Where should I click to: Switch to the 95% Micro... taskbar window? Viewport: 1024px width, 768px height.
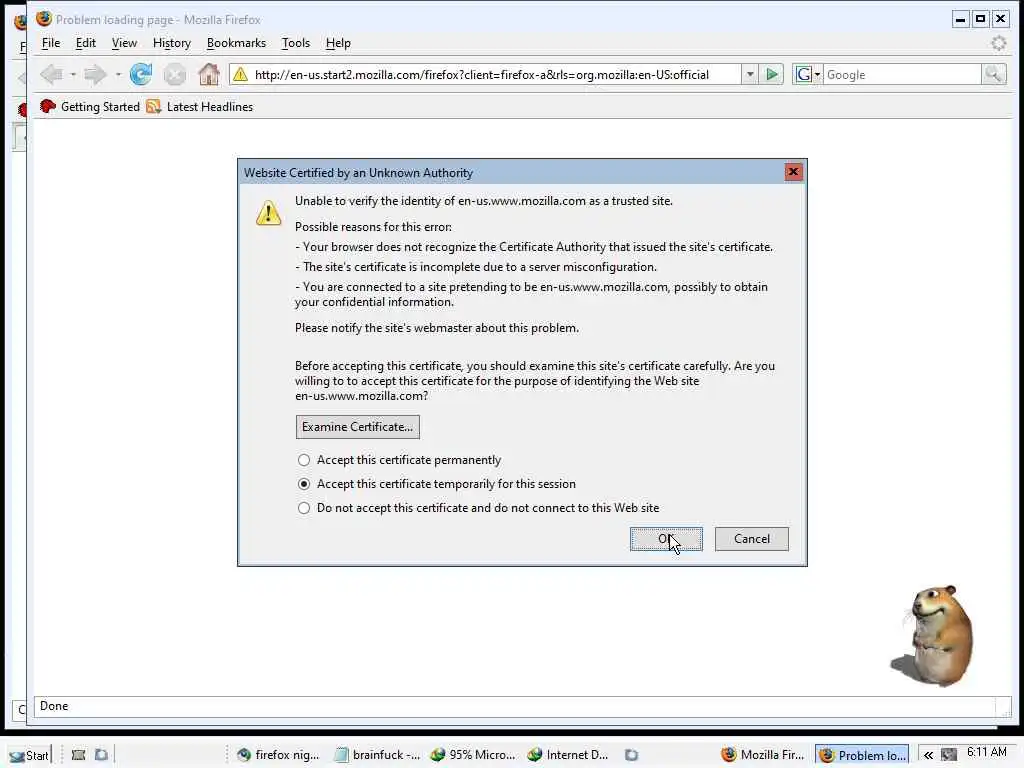tap(473, 755)
